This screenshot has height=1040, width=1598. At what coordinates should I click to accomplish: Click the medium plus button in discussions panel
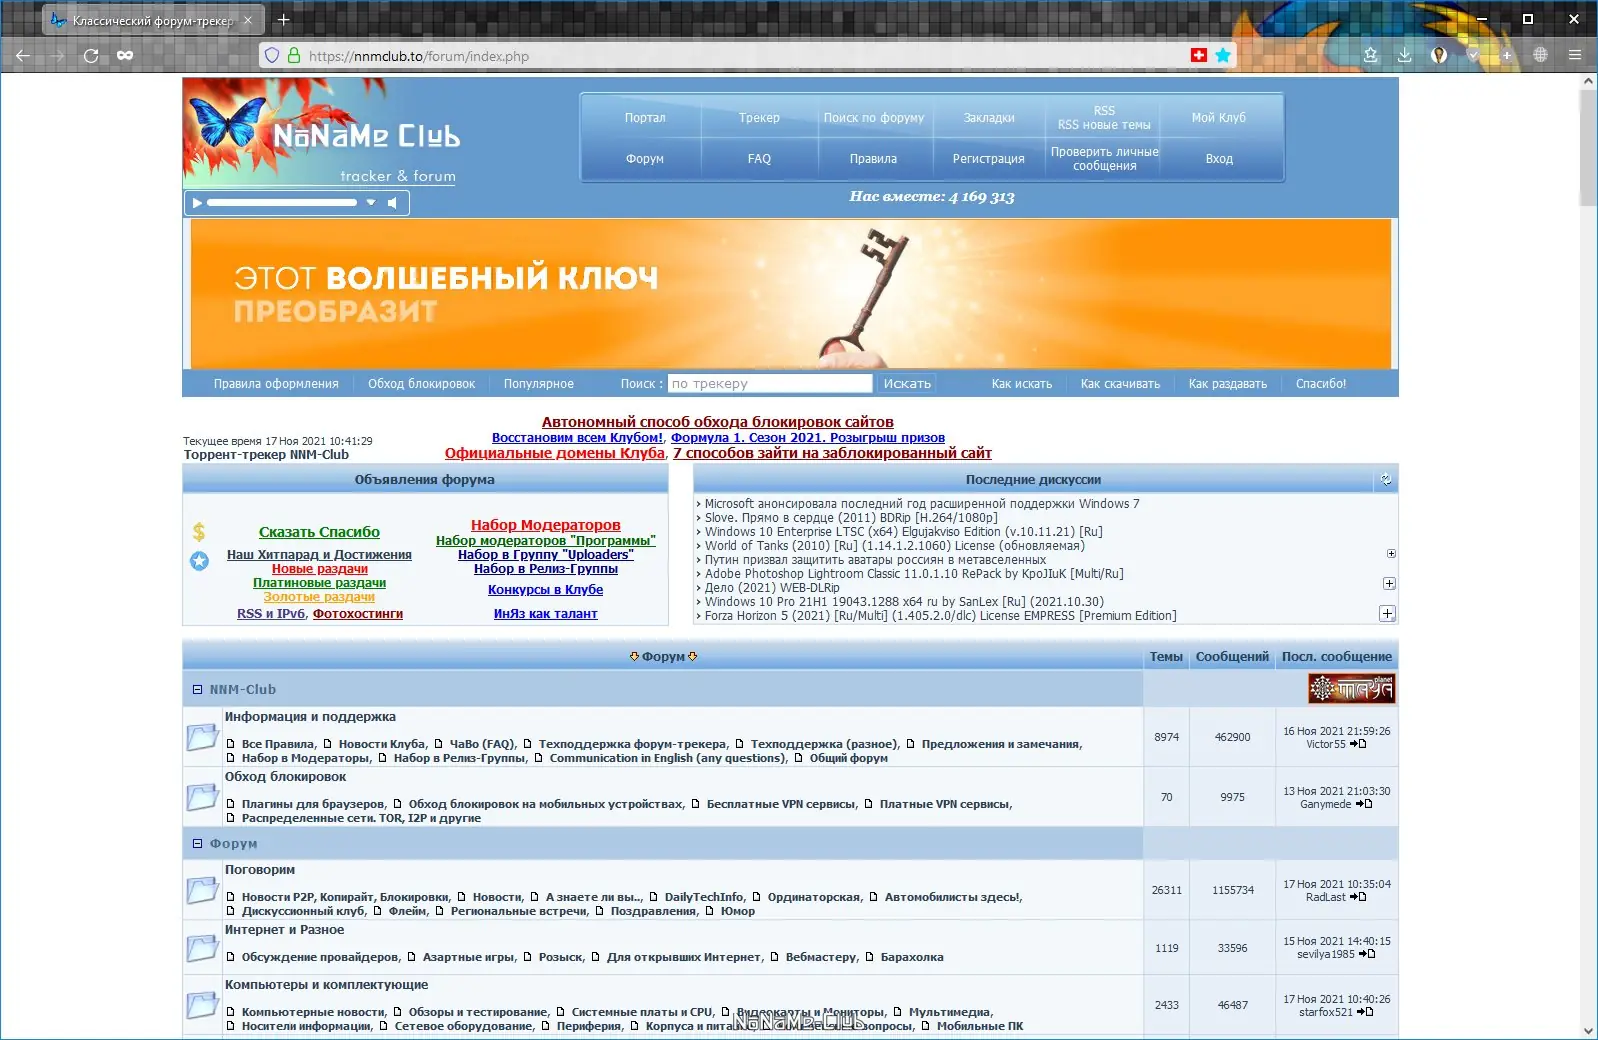1389,583
